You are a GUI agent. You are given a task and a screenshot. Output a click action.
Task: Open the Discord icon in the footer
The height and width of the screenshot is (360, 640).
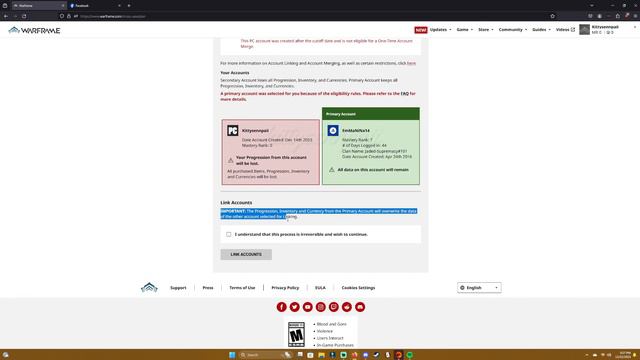coord(360,307)
